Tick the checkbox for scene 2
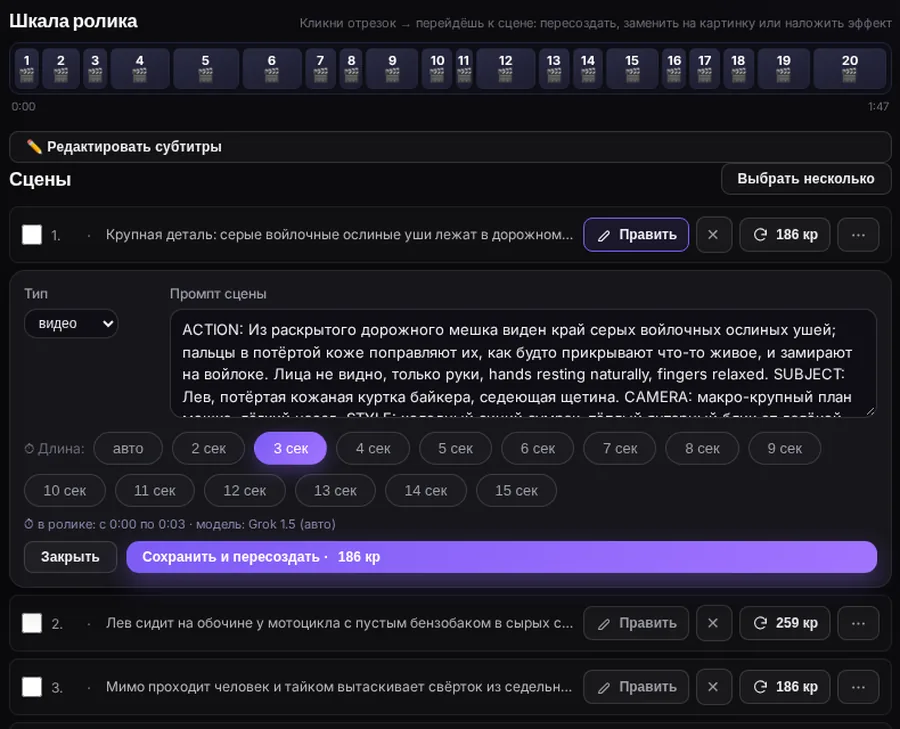900x729 pixels. coord(32,623)
